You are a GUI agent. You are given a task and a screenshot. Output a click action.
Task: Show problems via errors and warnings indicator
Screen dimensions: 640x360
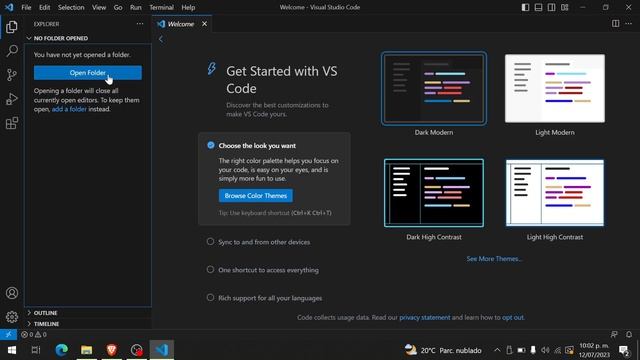34,334
